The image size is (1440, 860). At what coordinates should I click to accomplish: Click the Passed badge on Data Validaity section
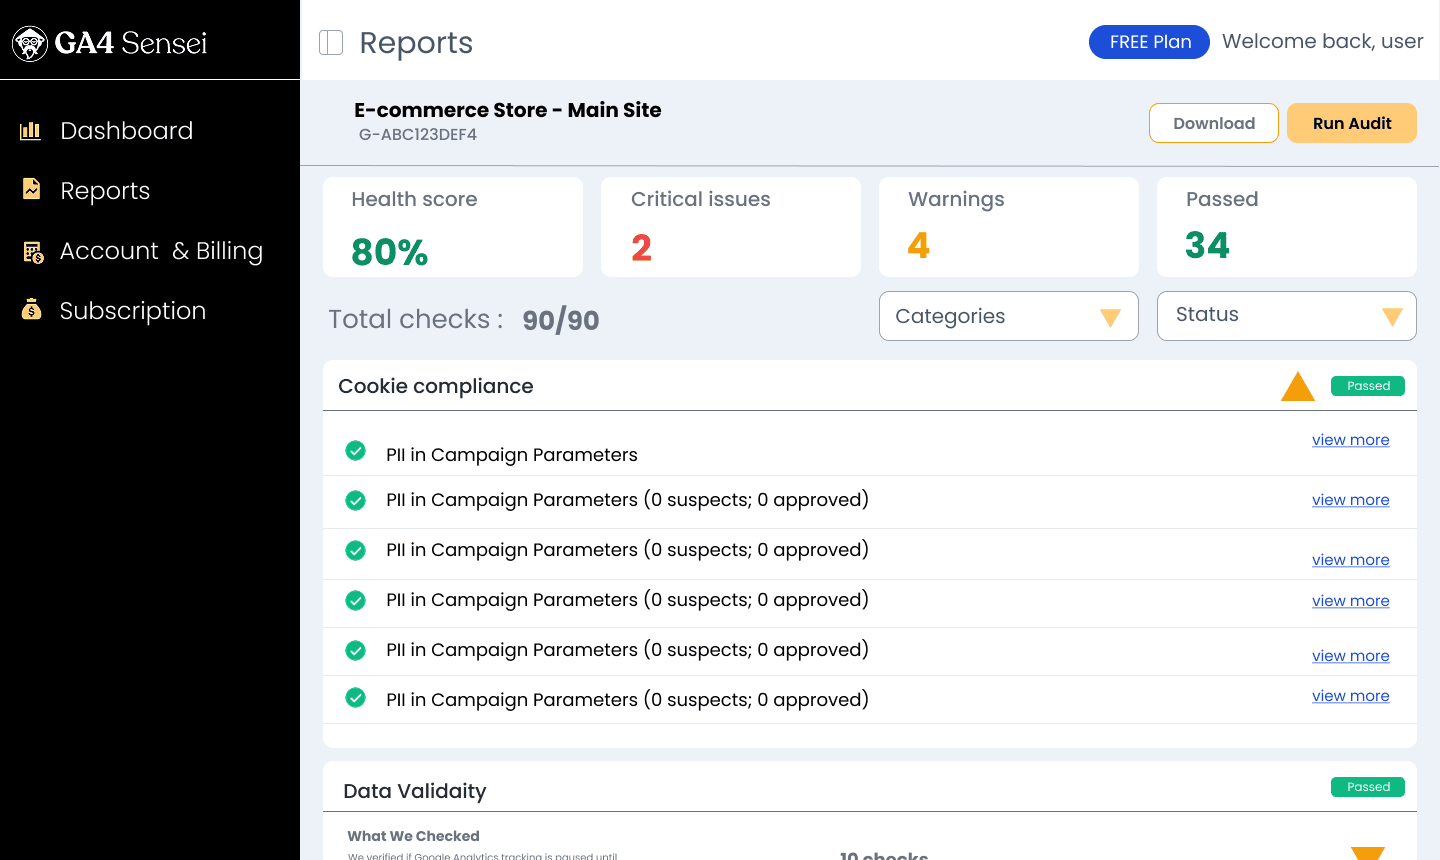pos(1367,787)
